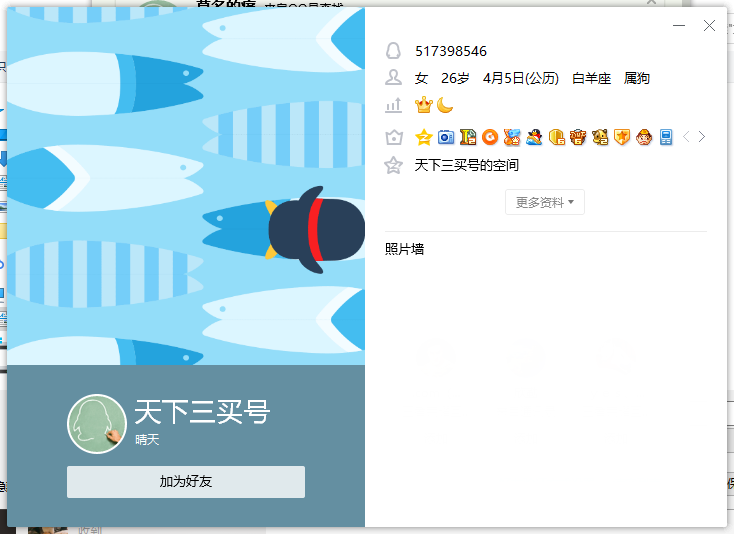734x534 pixels.
Task: Click the level bar-chart icon
Action: point(393,106)
